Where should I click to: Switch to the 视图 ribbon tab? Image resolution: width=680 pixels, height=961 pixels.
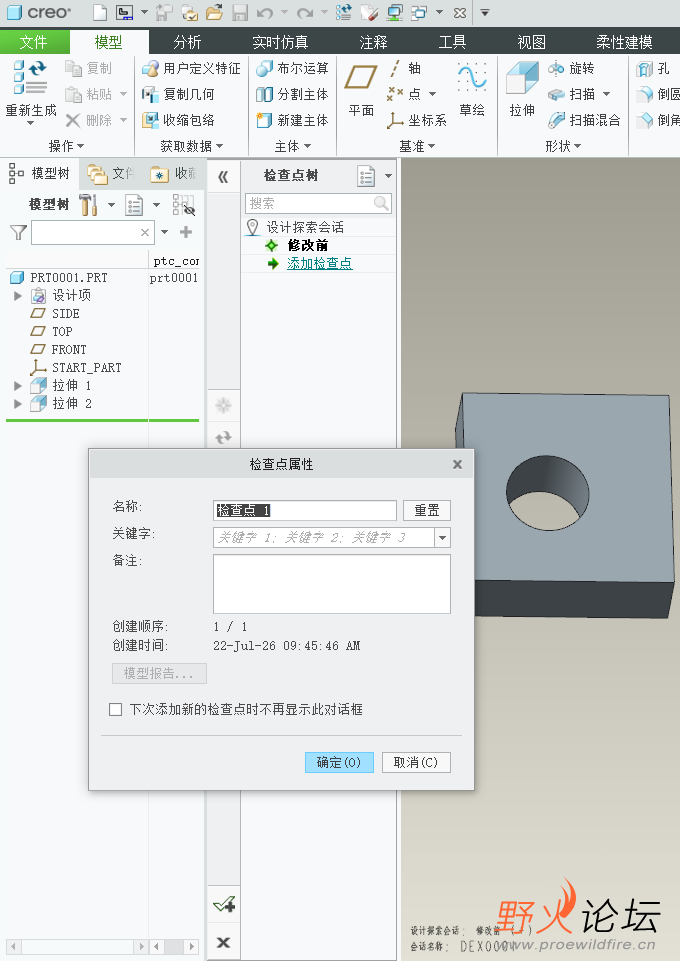pyautogui.click(x=531, y=42)
